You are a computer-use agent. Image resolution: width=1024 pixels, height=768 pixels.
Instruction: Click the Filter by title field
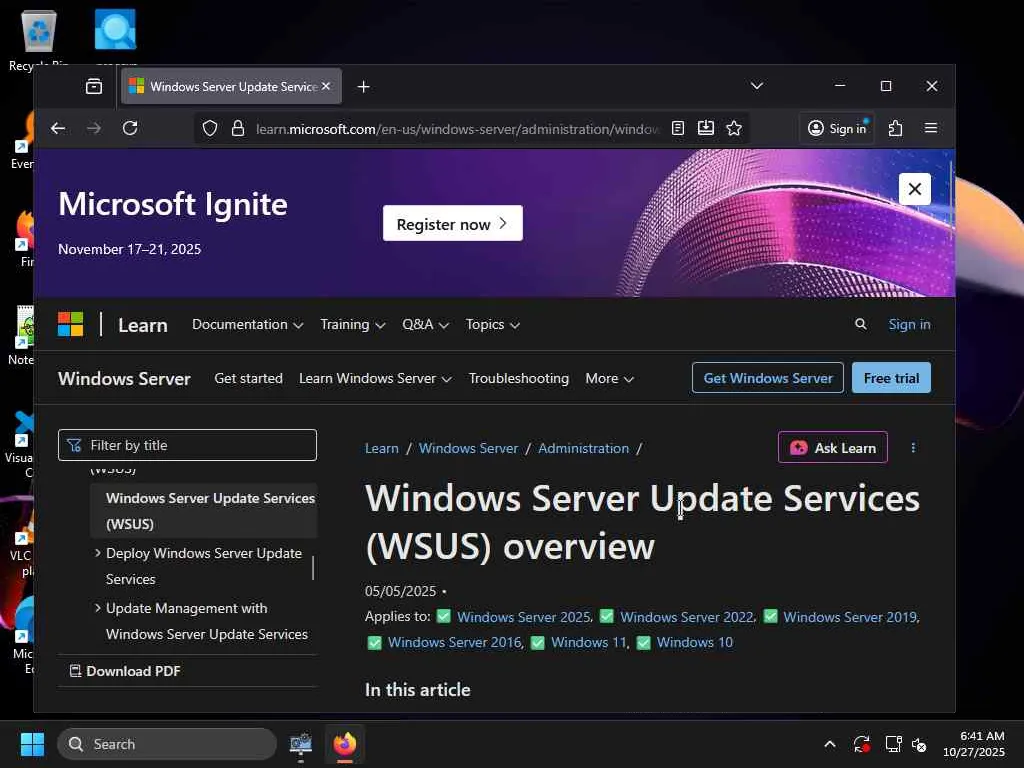[x=187, y=445]
